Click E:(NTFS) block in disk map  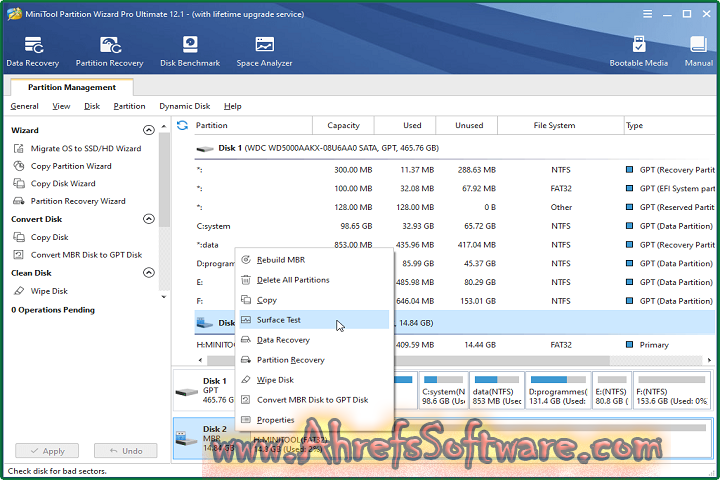[612, 391]
